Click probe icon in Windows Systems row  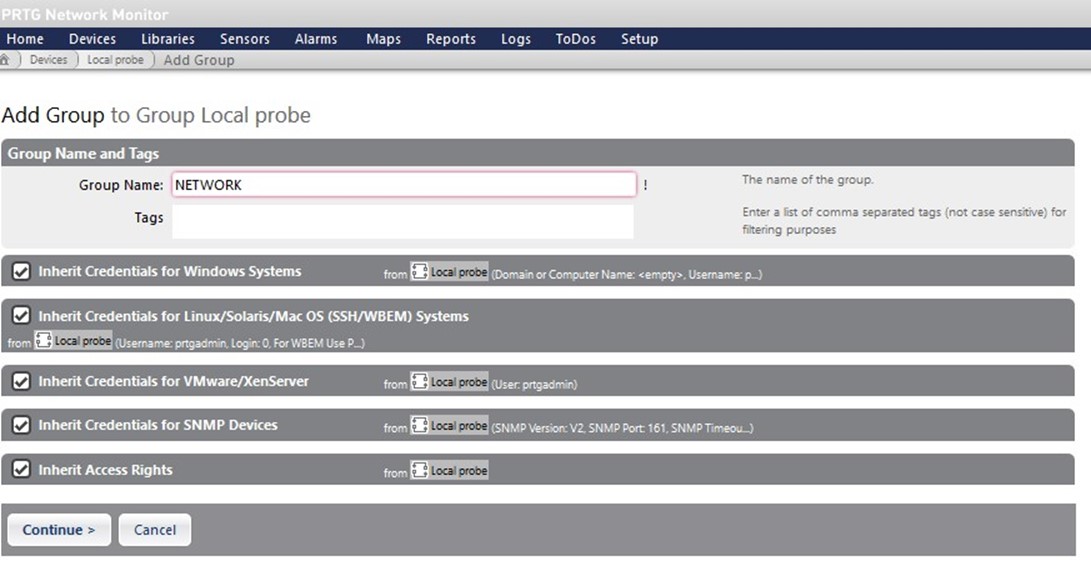[420, 272]
